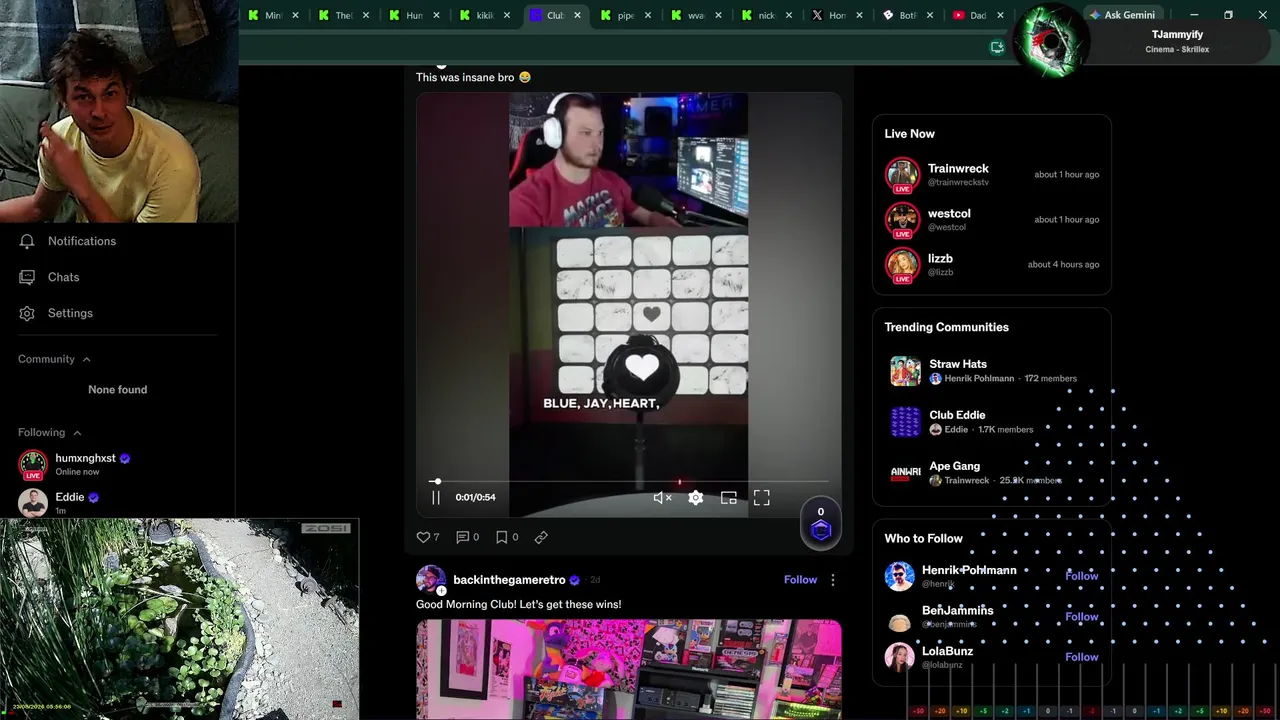
Task: Open backinthegameretro's post image
Action: 629,669
